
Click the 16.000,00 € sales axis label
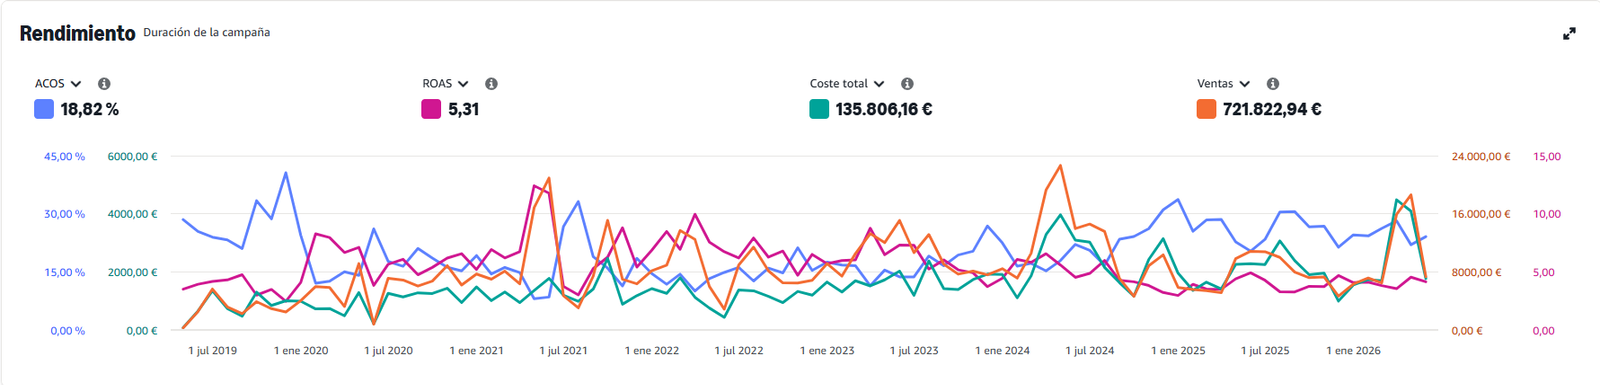[x=1481, y=214]
